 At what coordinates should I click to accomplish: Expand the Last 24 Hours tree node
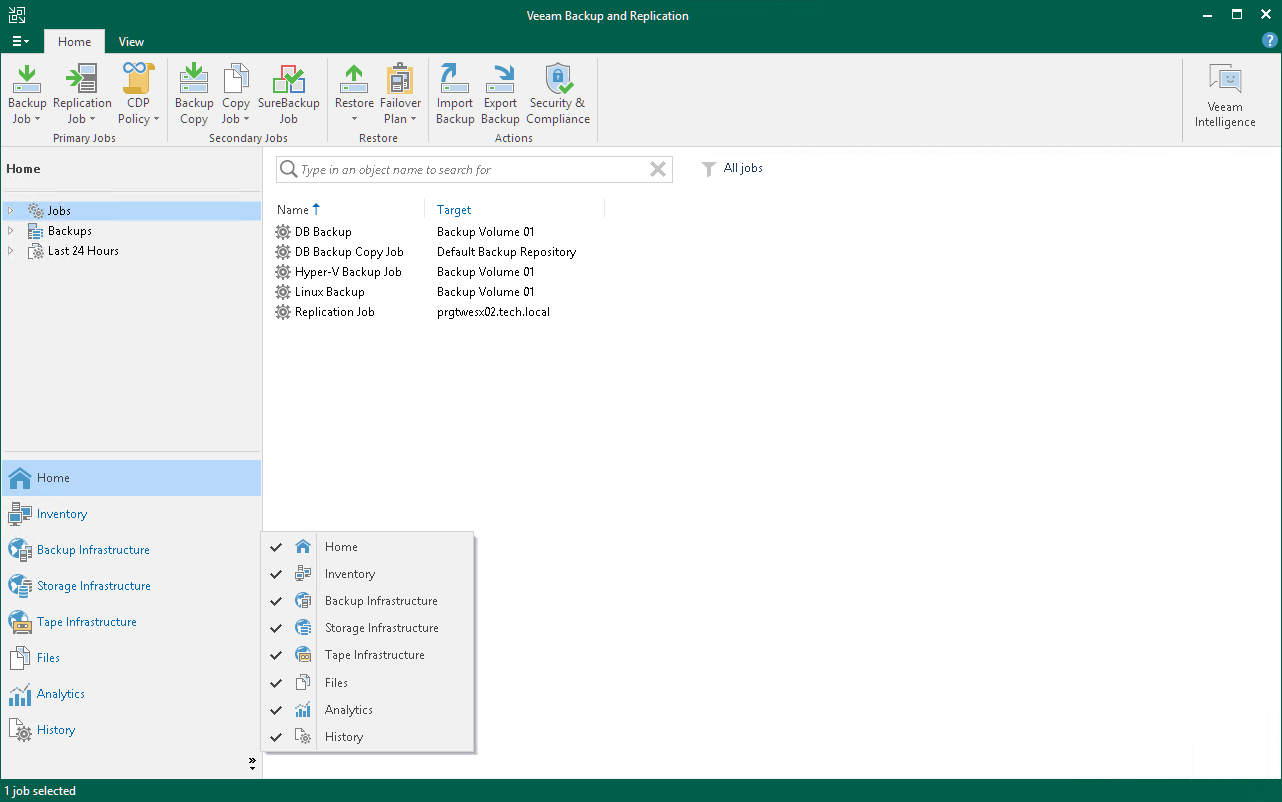coord(11,251)
